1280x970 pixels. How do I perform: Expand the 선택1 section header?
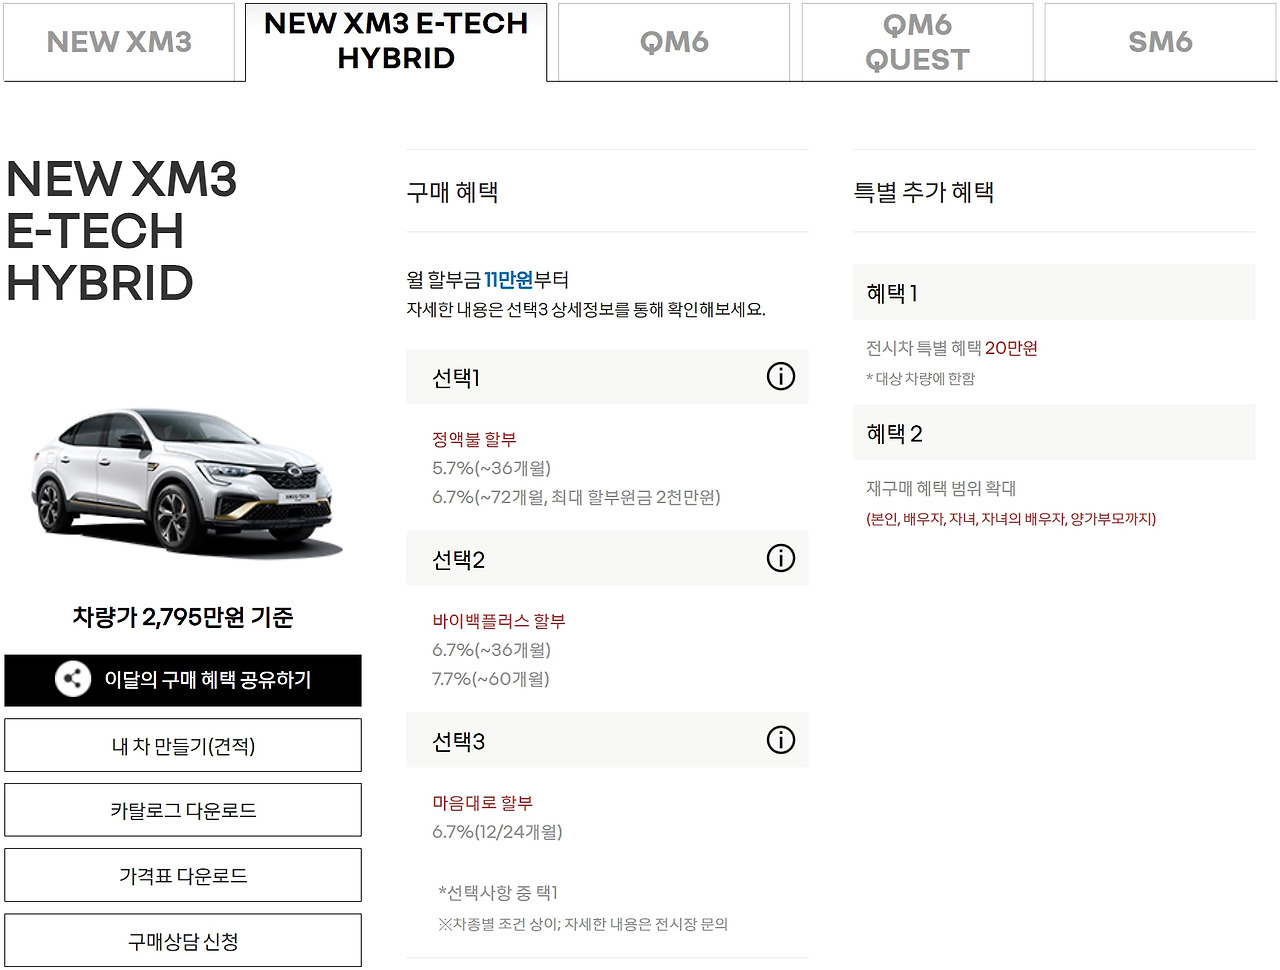[607, 377]
